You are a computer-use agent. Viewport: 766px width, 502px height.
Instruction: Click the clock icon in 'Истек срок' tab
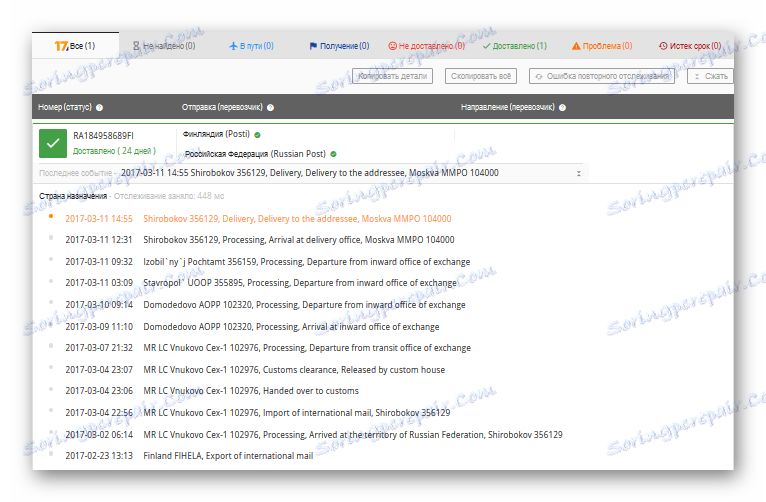663,46
